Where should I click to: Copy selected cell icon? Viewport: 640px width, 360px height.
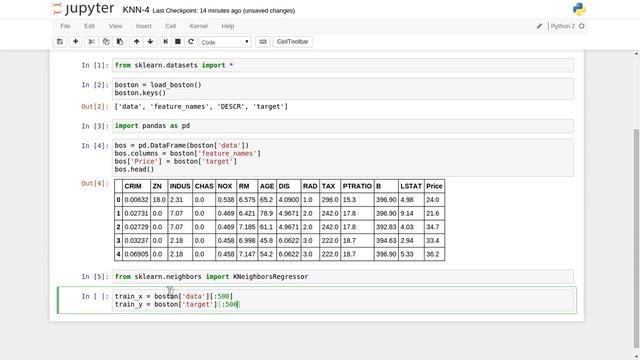(x=106, y=42)
